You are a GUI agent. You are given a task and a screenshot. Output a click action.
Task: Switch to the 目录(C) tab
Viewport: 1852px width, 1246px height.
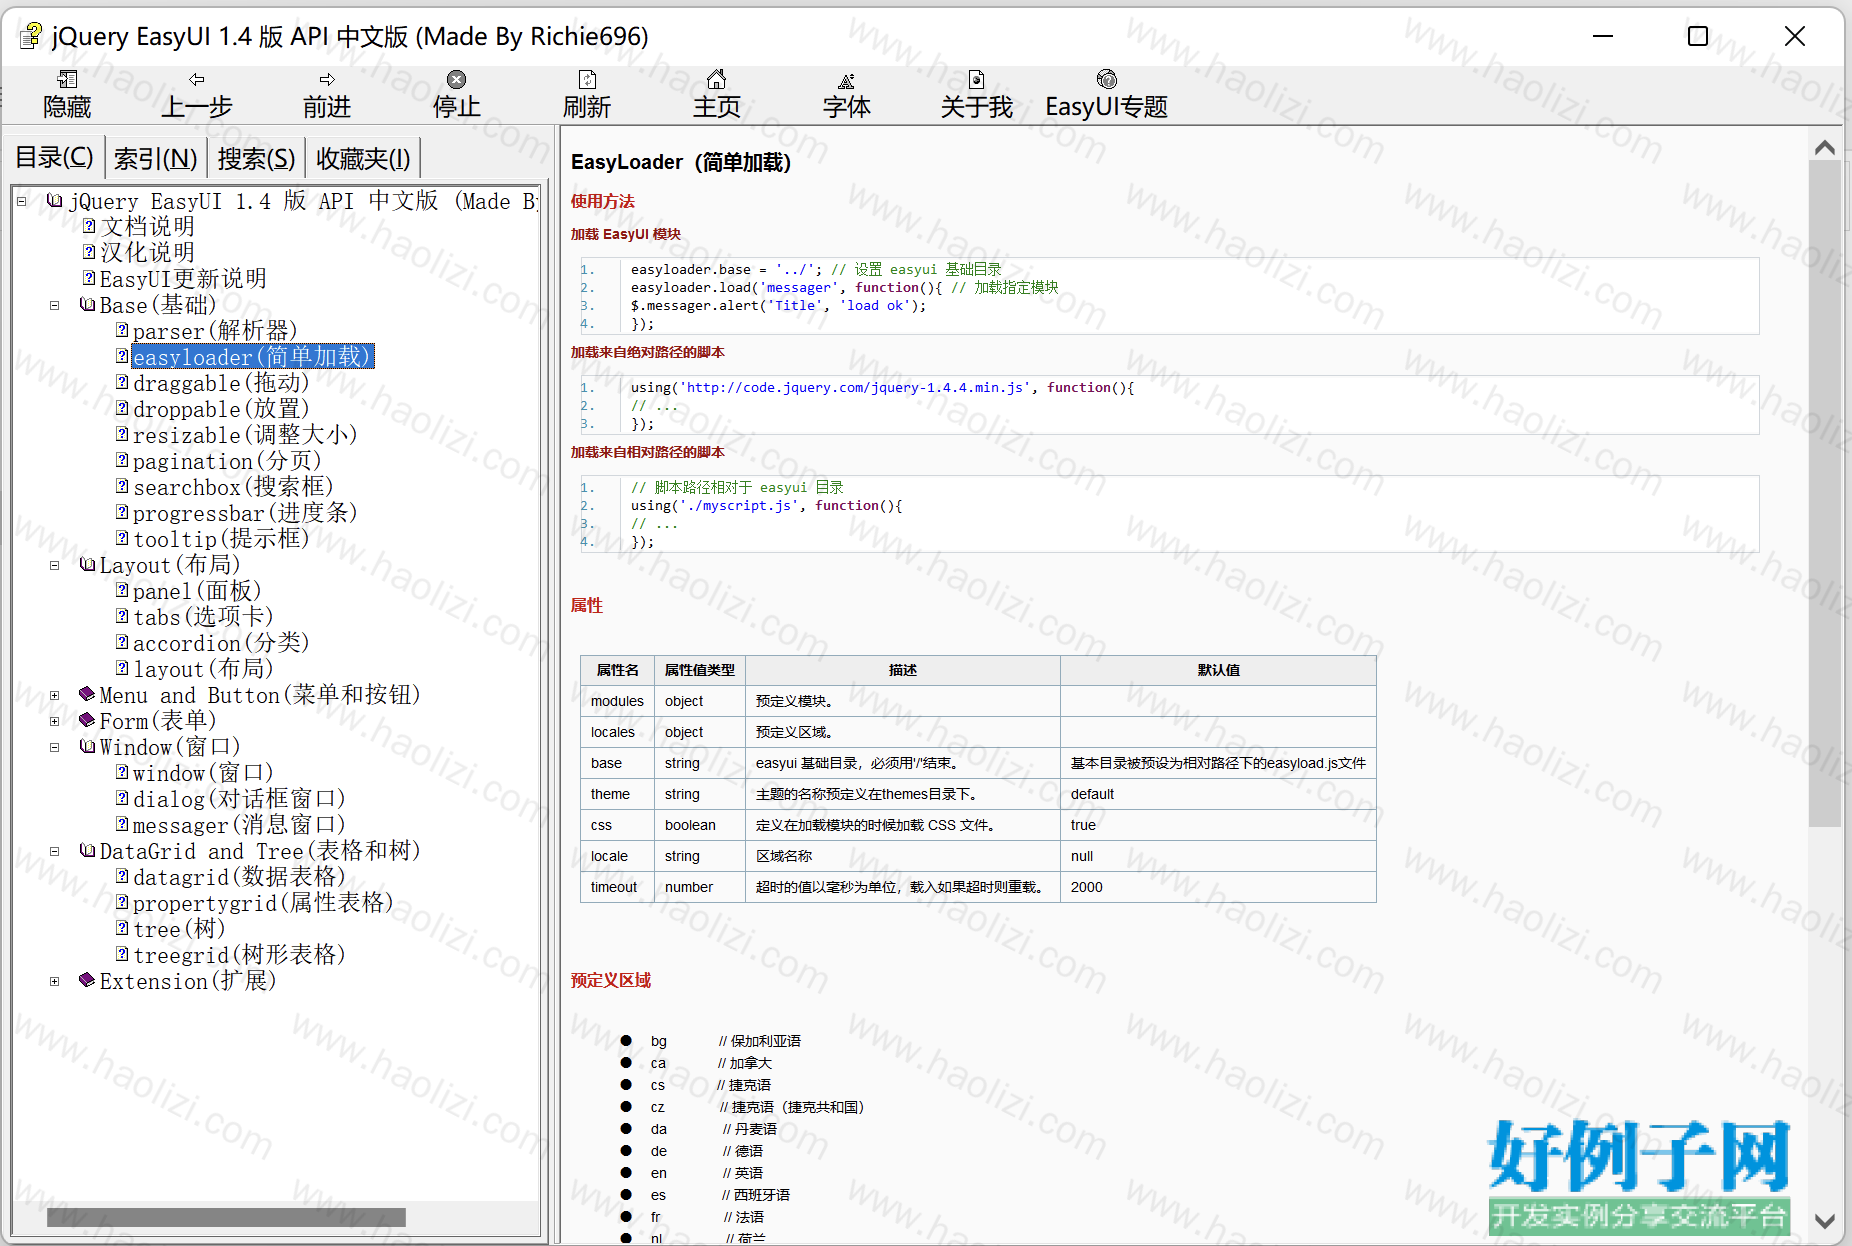point(55,158)
